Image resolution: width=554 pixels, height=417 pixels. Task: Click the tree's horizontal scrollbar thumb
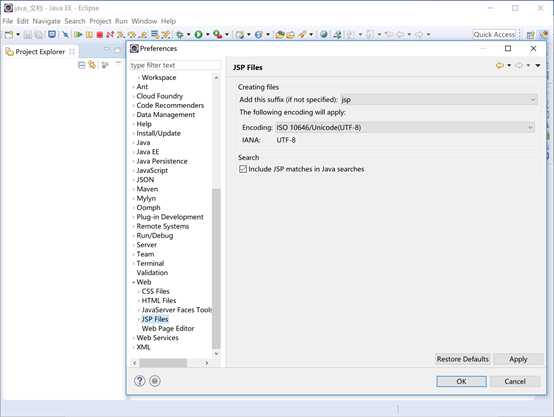tap(163, 363)
